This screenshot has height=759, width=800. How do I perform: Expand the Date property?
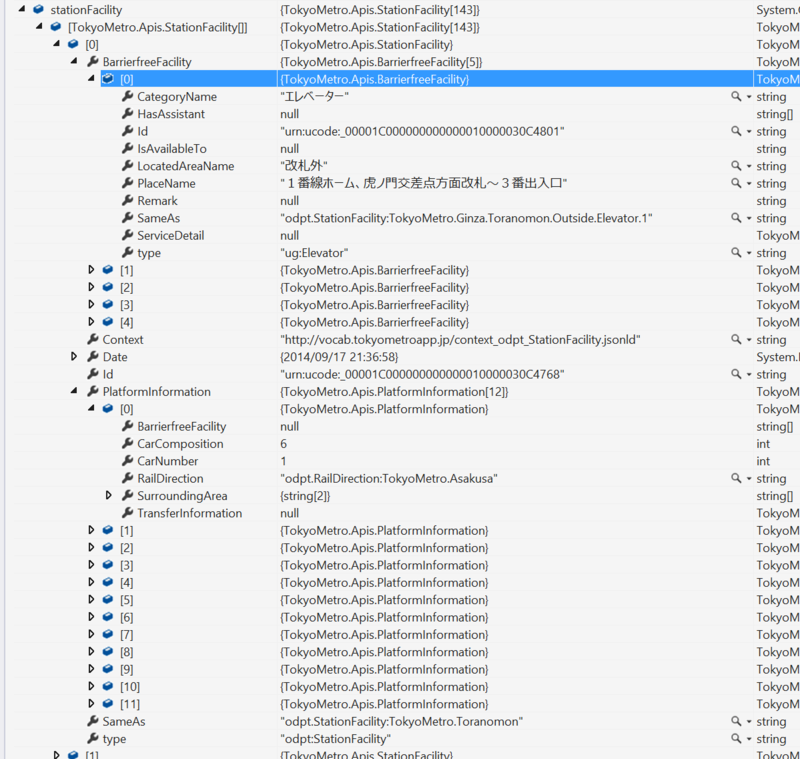[x=74, y=356]
